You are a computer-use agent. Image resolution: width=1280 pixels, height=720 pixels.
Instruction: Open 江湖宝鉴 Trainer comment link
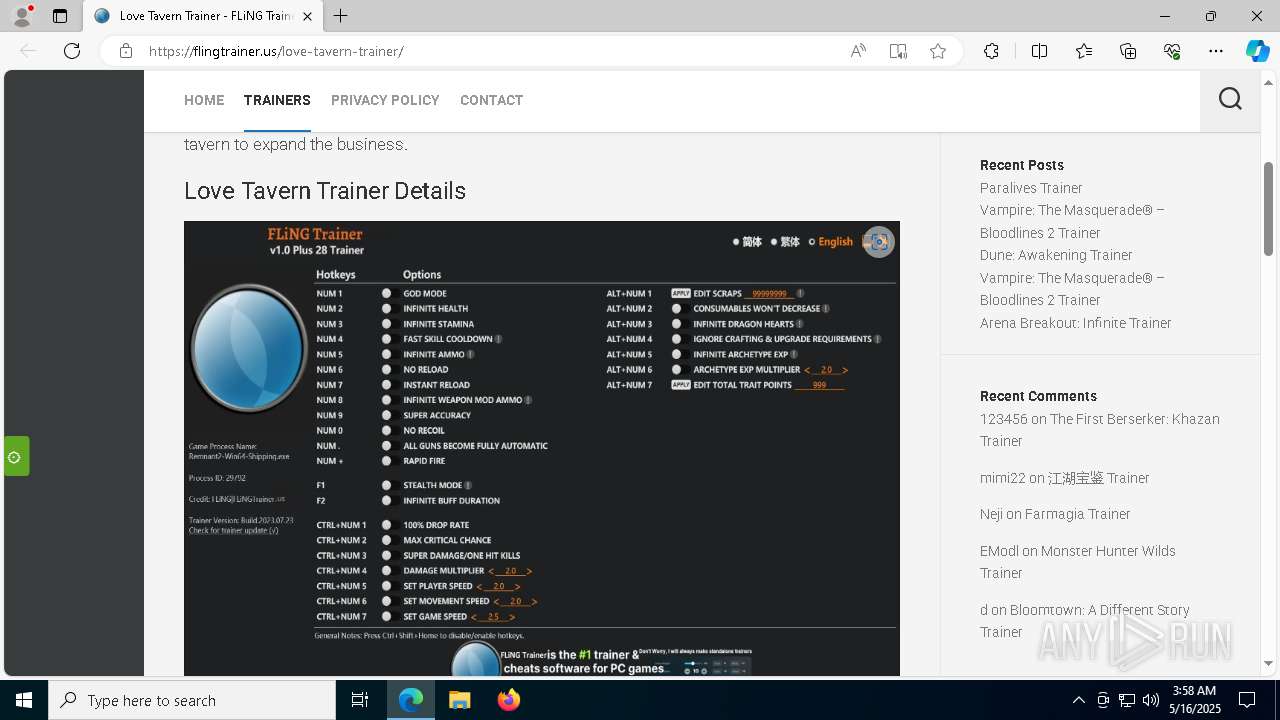(x=1098, y=478)
